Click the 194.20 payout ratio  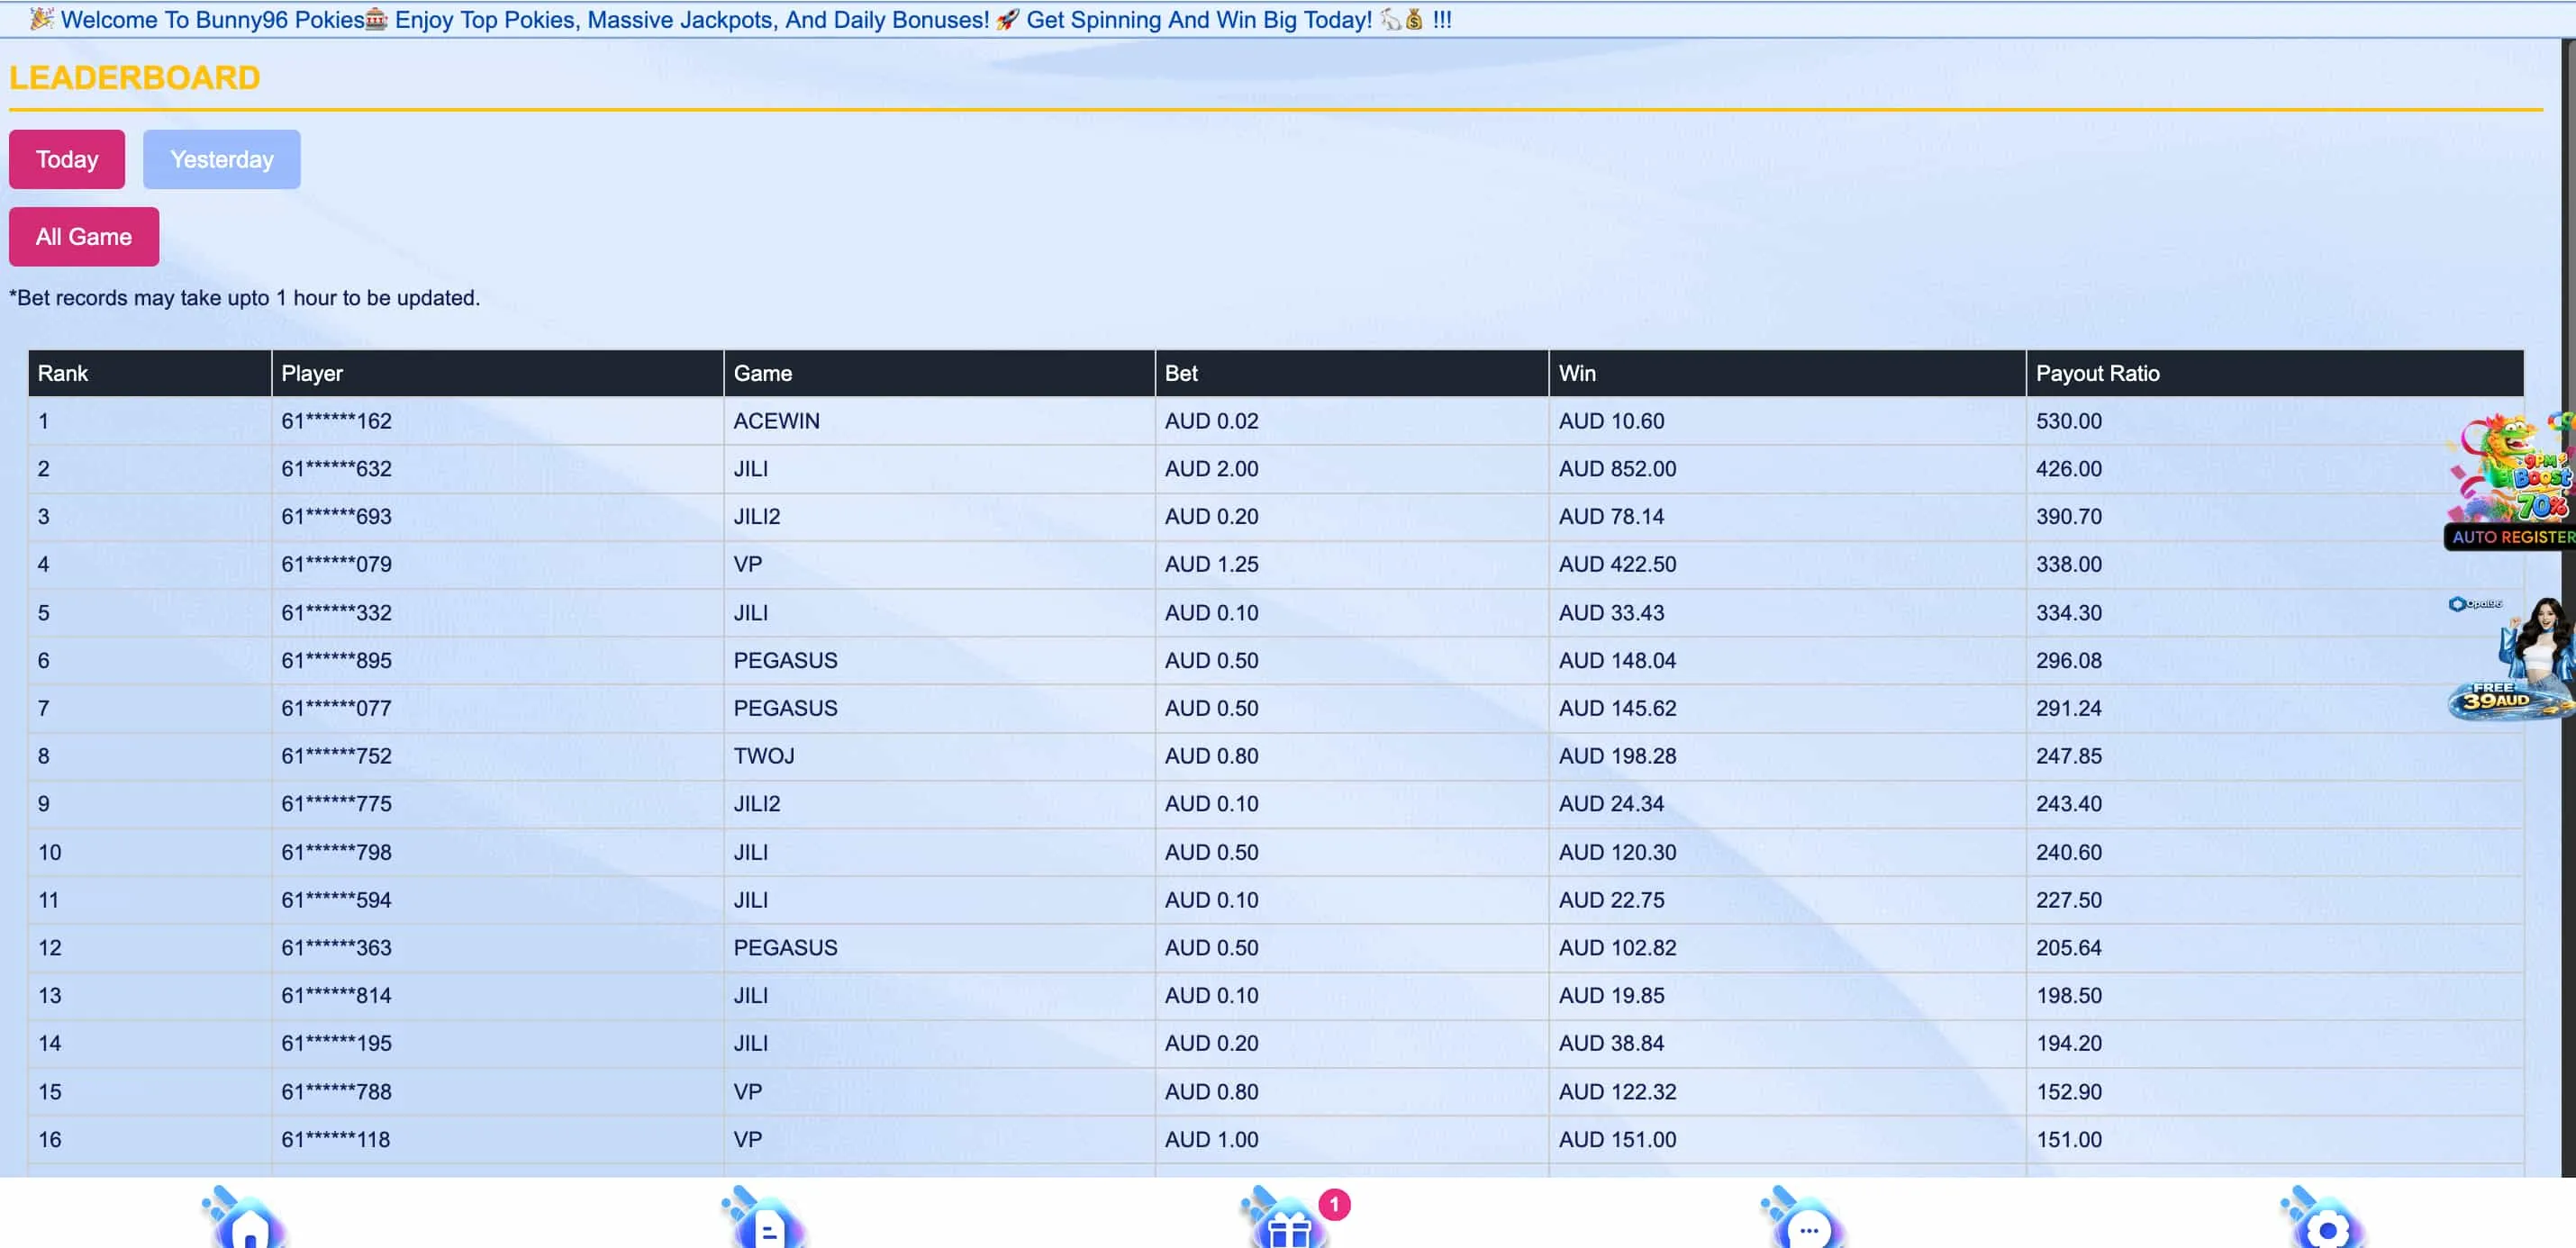point(2069,1044)
